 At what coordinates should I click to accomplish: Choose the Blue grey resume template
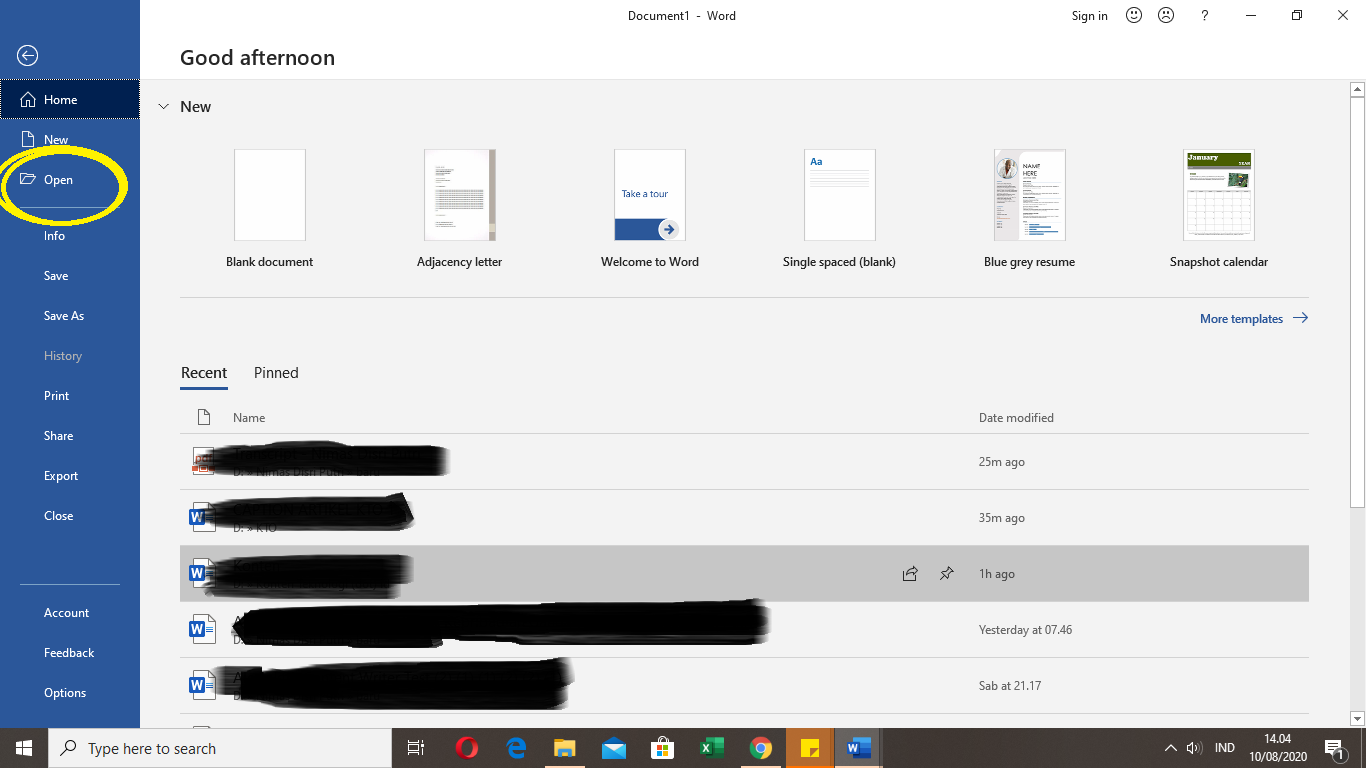point(1029,196)
